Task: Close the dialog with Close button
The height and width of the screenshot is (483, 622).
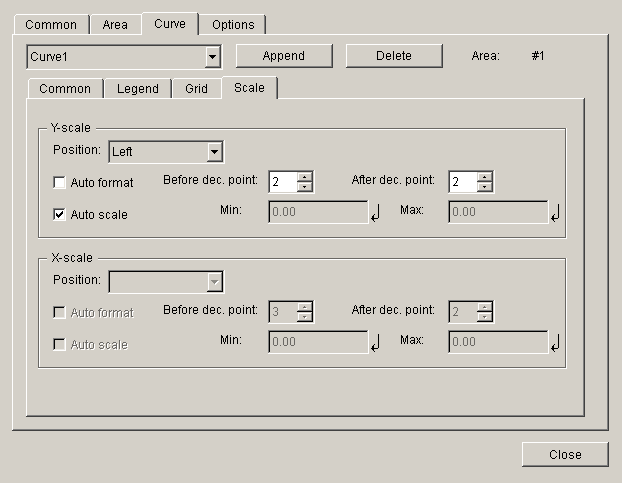Action: tap(565, 454)
